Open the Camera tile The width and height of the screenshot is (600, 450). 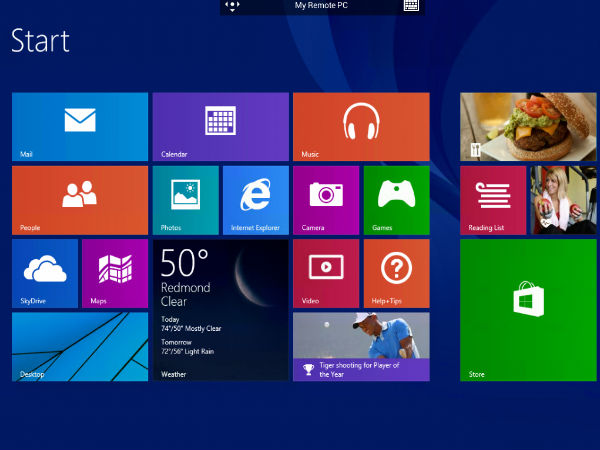click(x=326, y=200)
